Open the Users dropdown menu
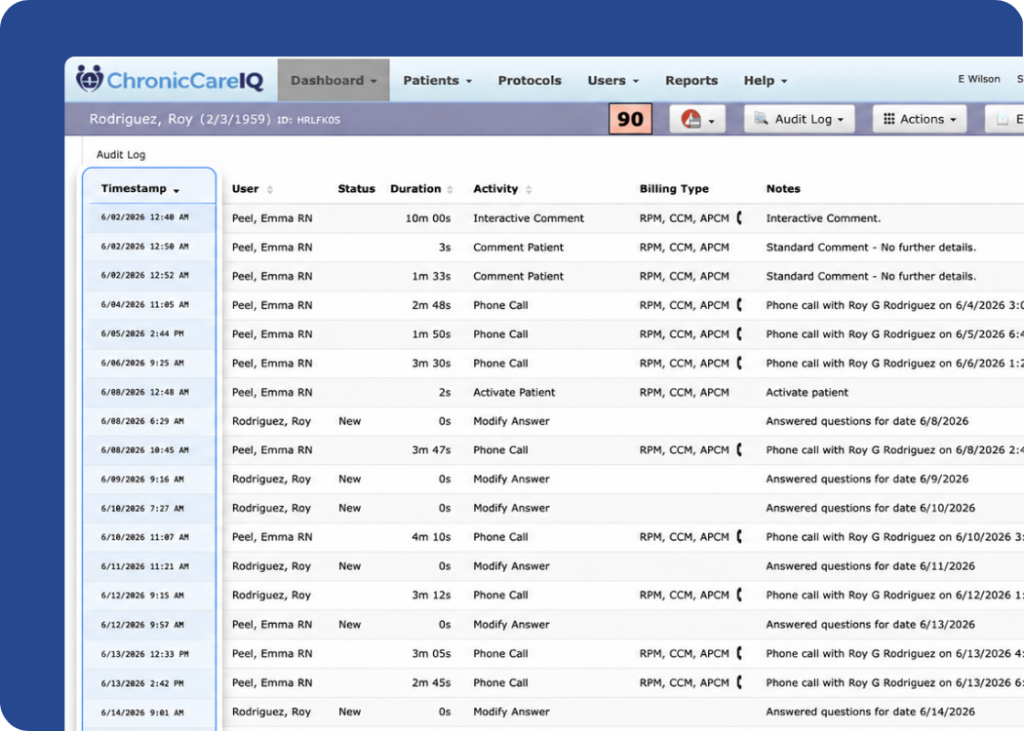 point(613,80)
